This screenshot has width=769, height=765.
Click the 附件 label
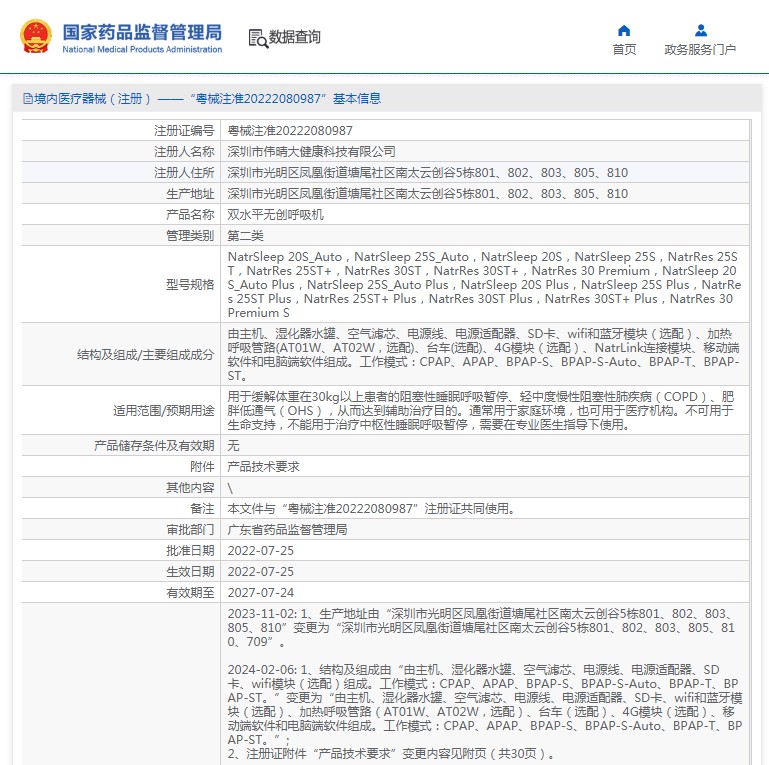click(x=202, y=466)
